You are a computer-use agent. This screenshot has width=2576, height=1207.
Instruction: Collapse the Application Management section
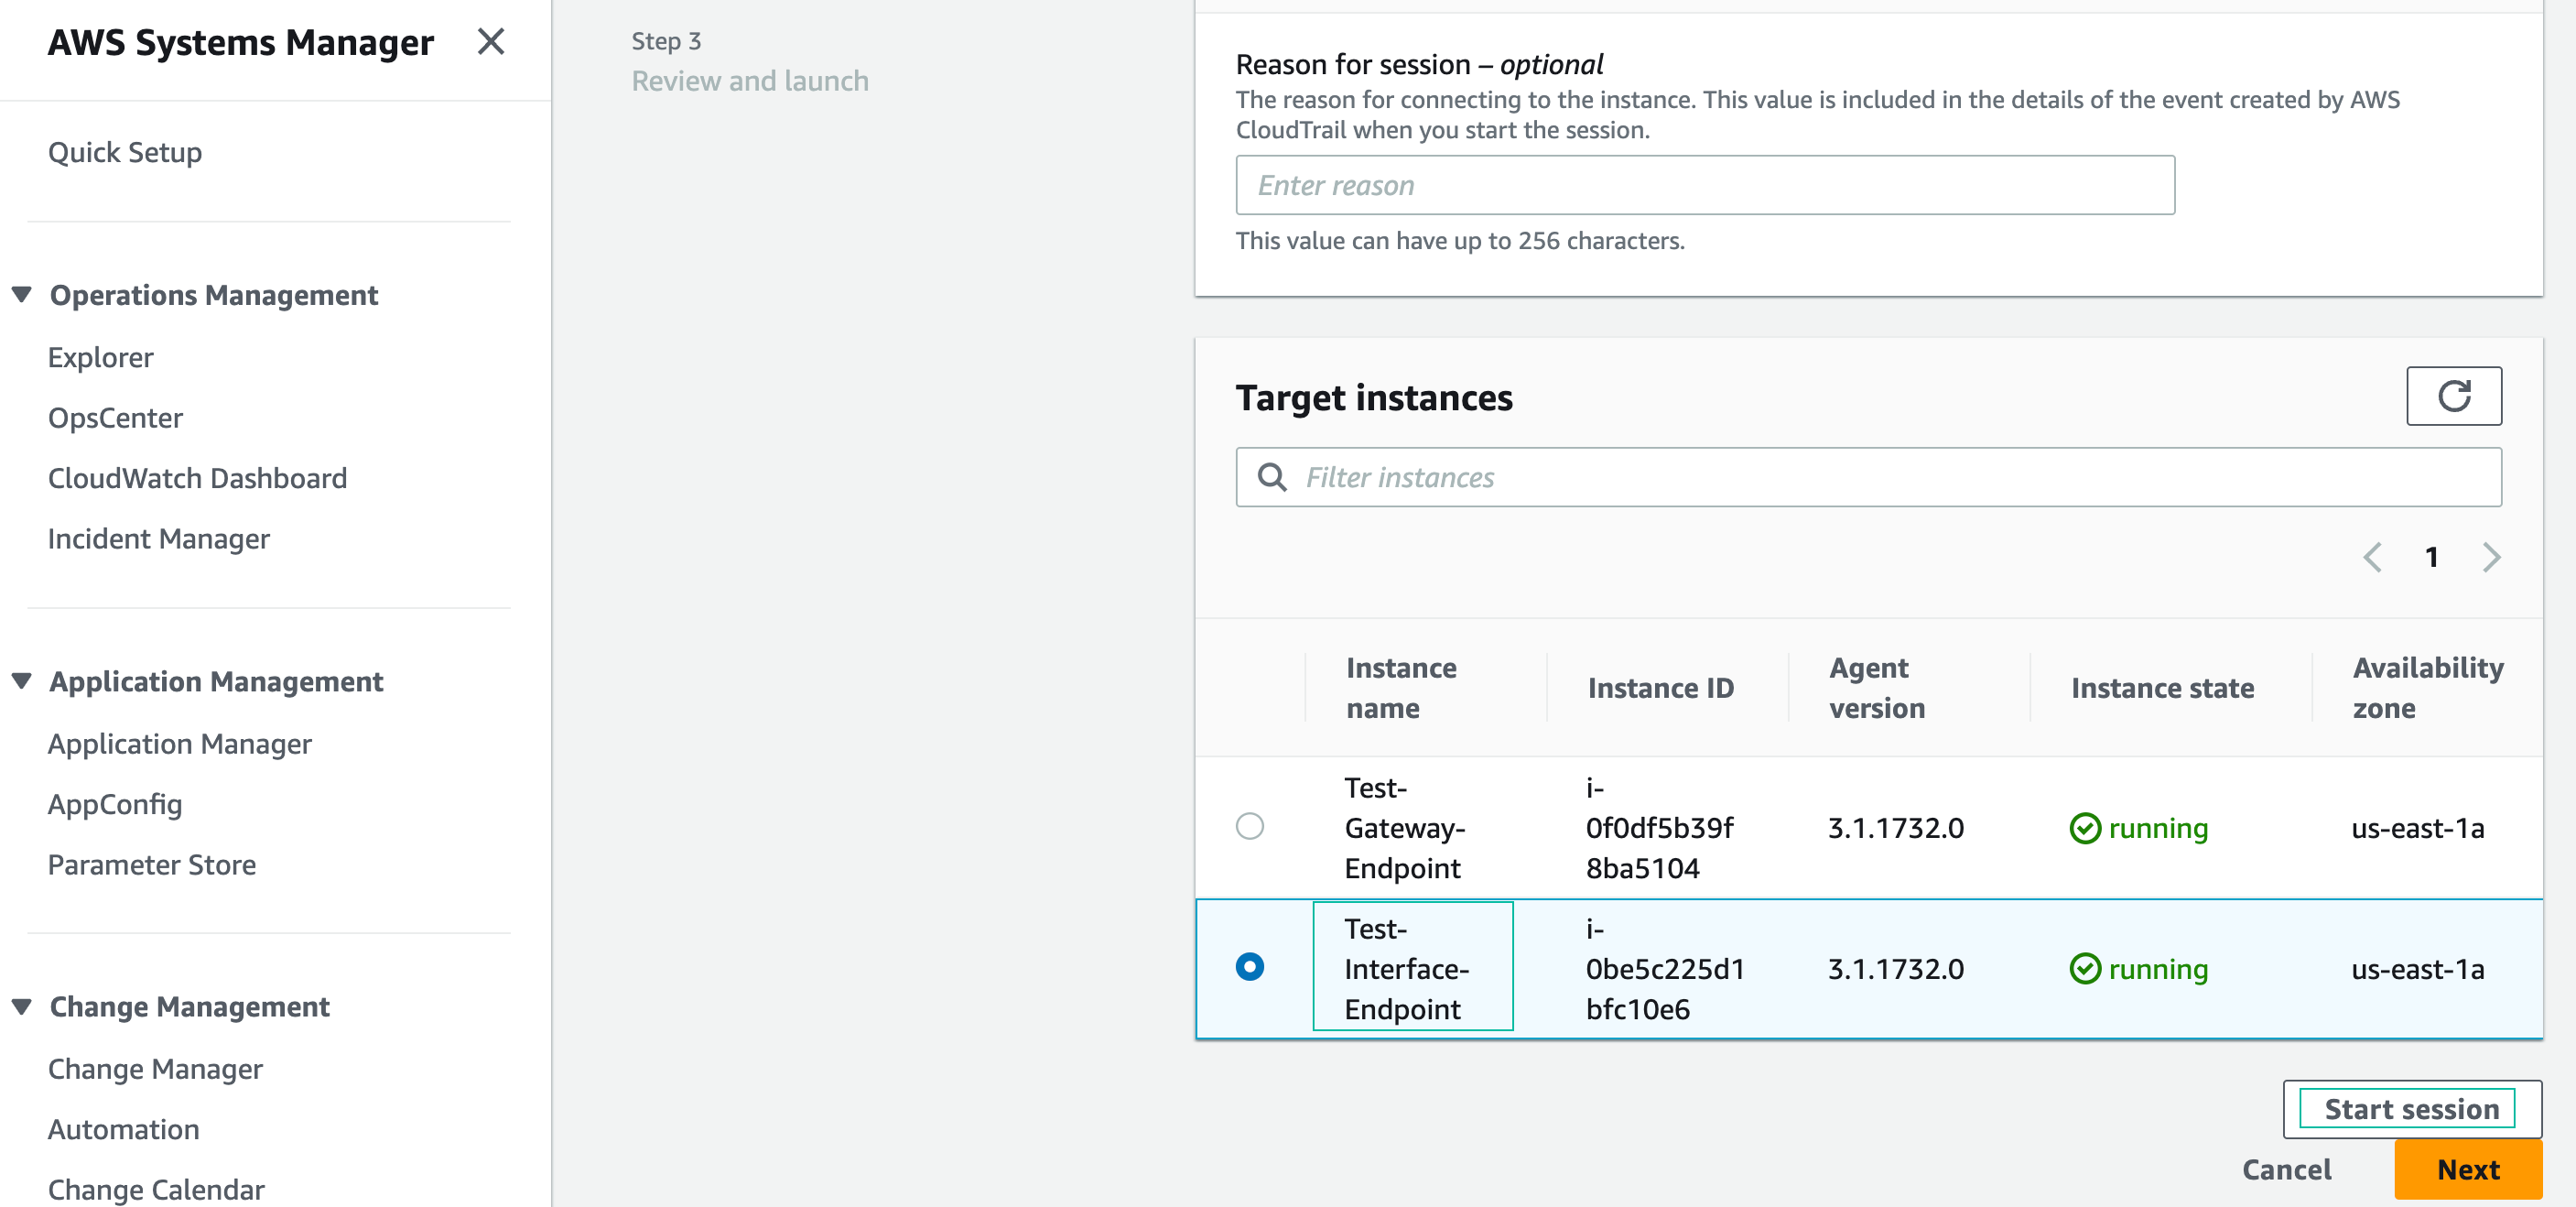pos(22,681)
